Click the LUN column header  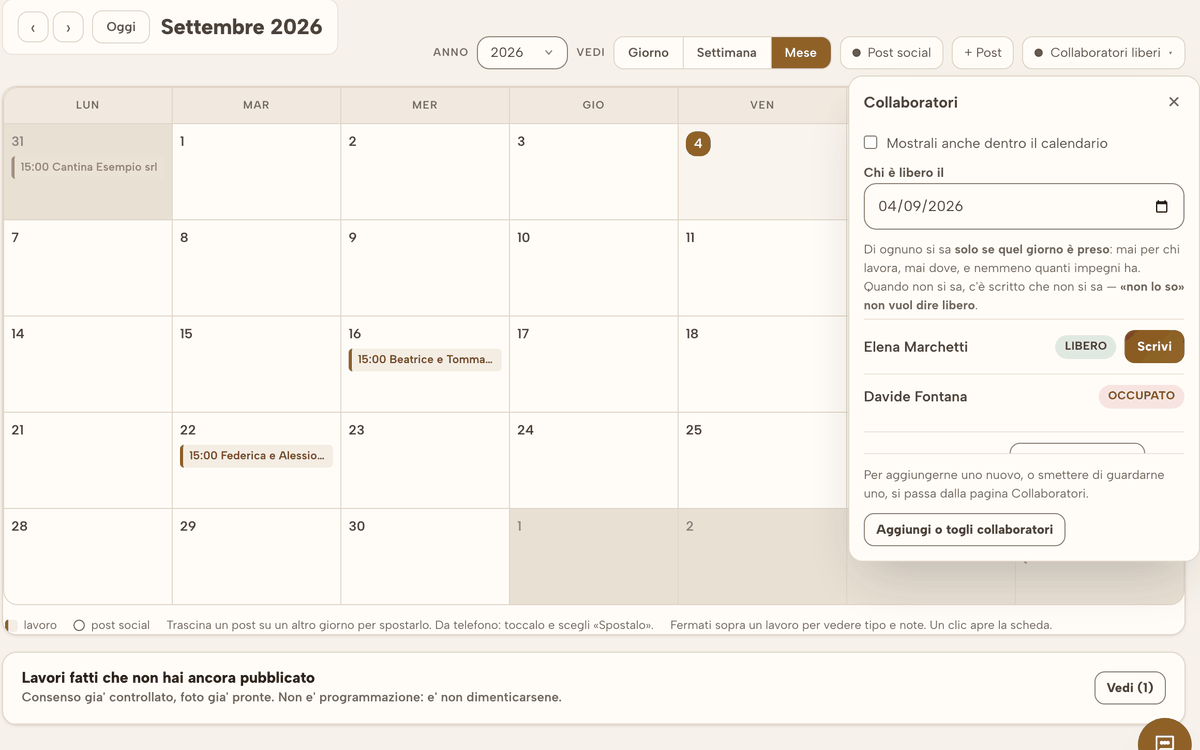click(88, 105)
